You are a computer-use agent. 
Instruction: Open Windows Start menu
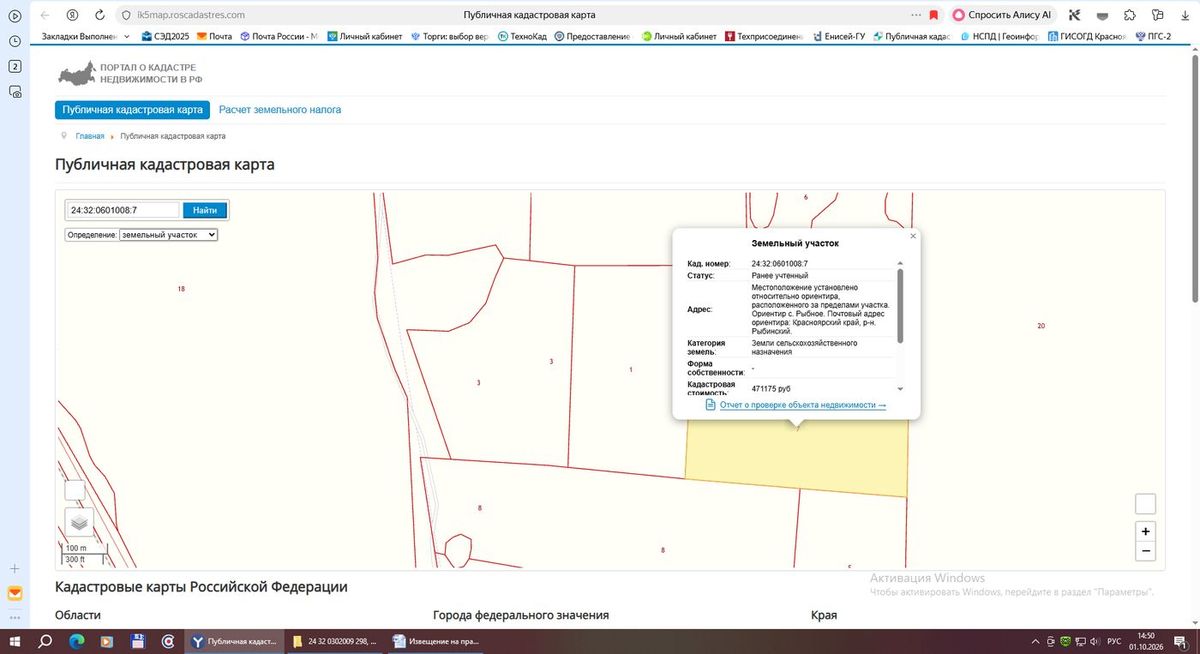pos(15,641)
